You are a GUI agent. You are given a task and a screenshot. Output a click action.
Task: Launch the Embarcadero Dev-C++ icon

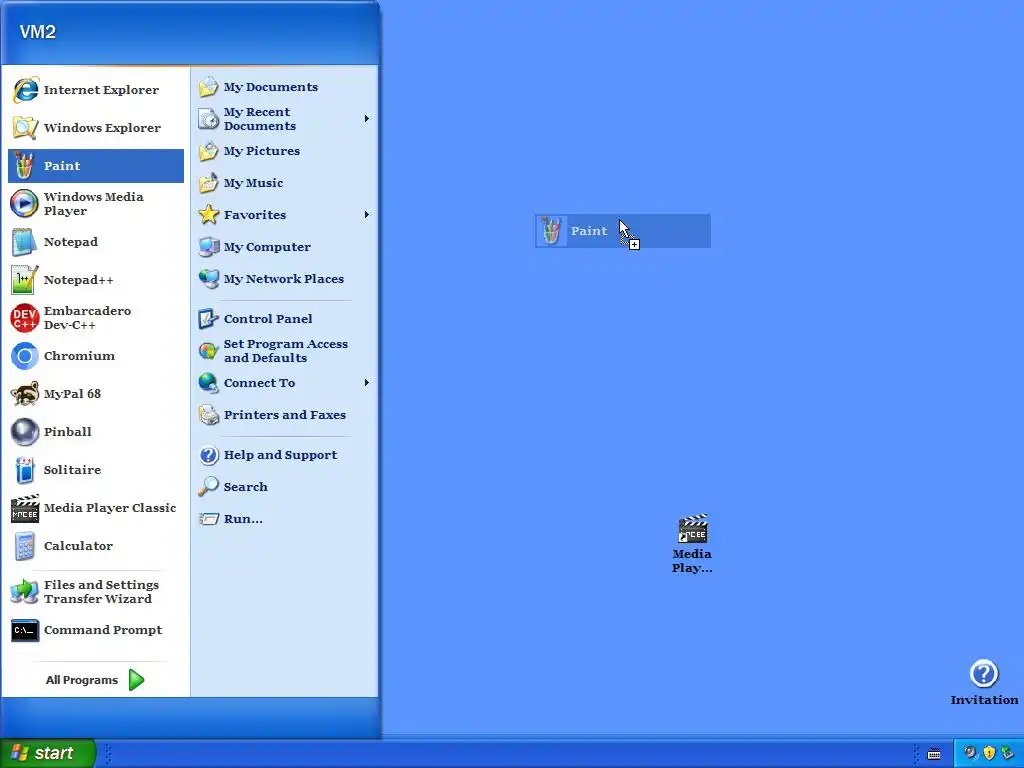click(25, 318)
